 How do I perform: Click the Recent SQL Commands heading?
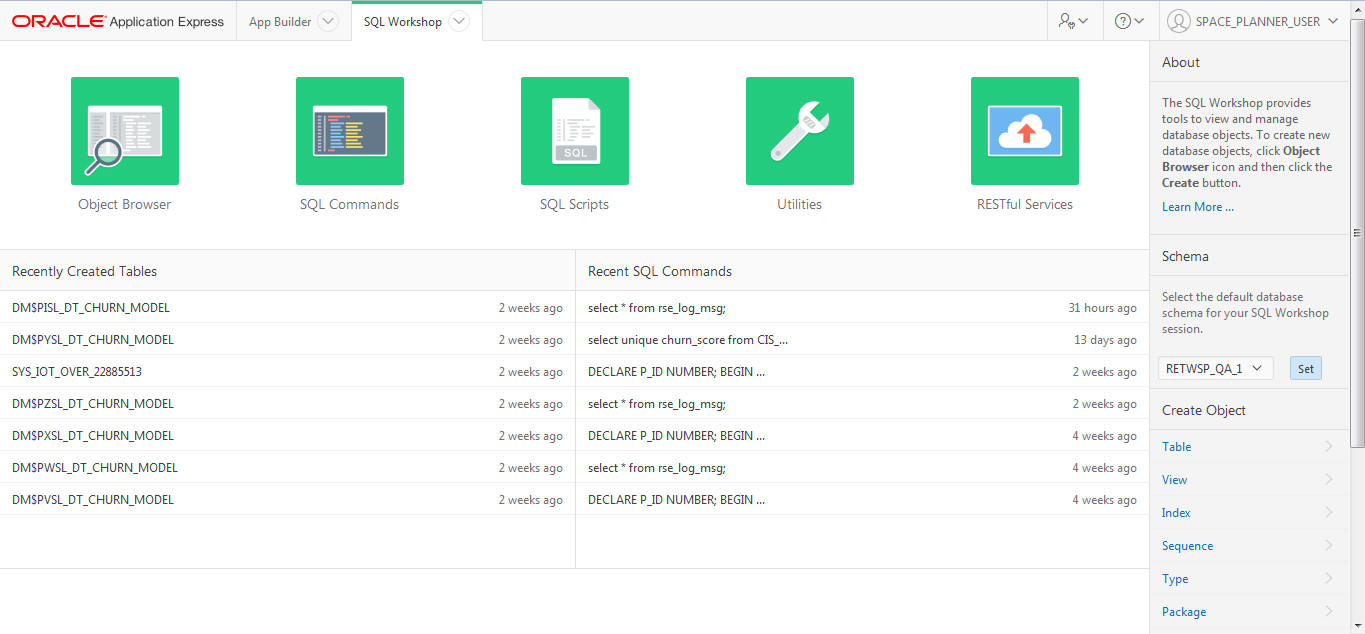[660, 271]
